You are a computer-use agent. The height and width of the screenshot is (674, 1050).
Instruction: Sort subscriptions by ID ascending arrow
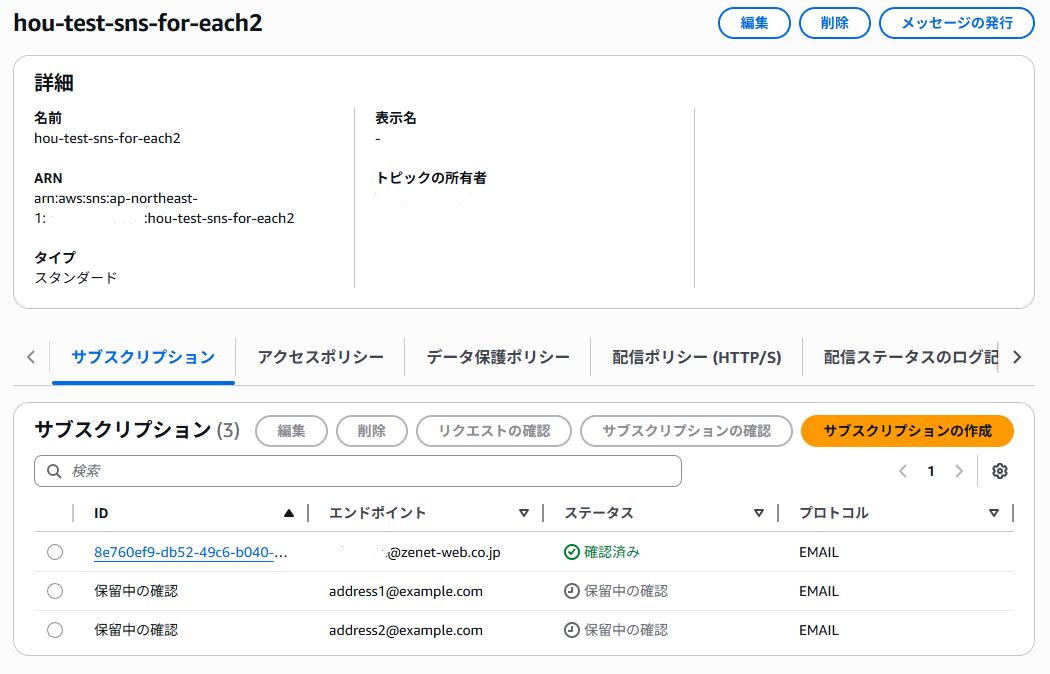pyautogui.click(x=289, y=513)
